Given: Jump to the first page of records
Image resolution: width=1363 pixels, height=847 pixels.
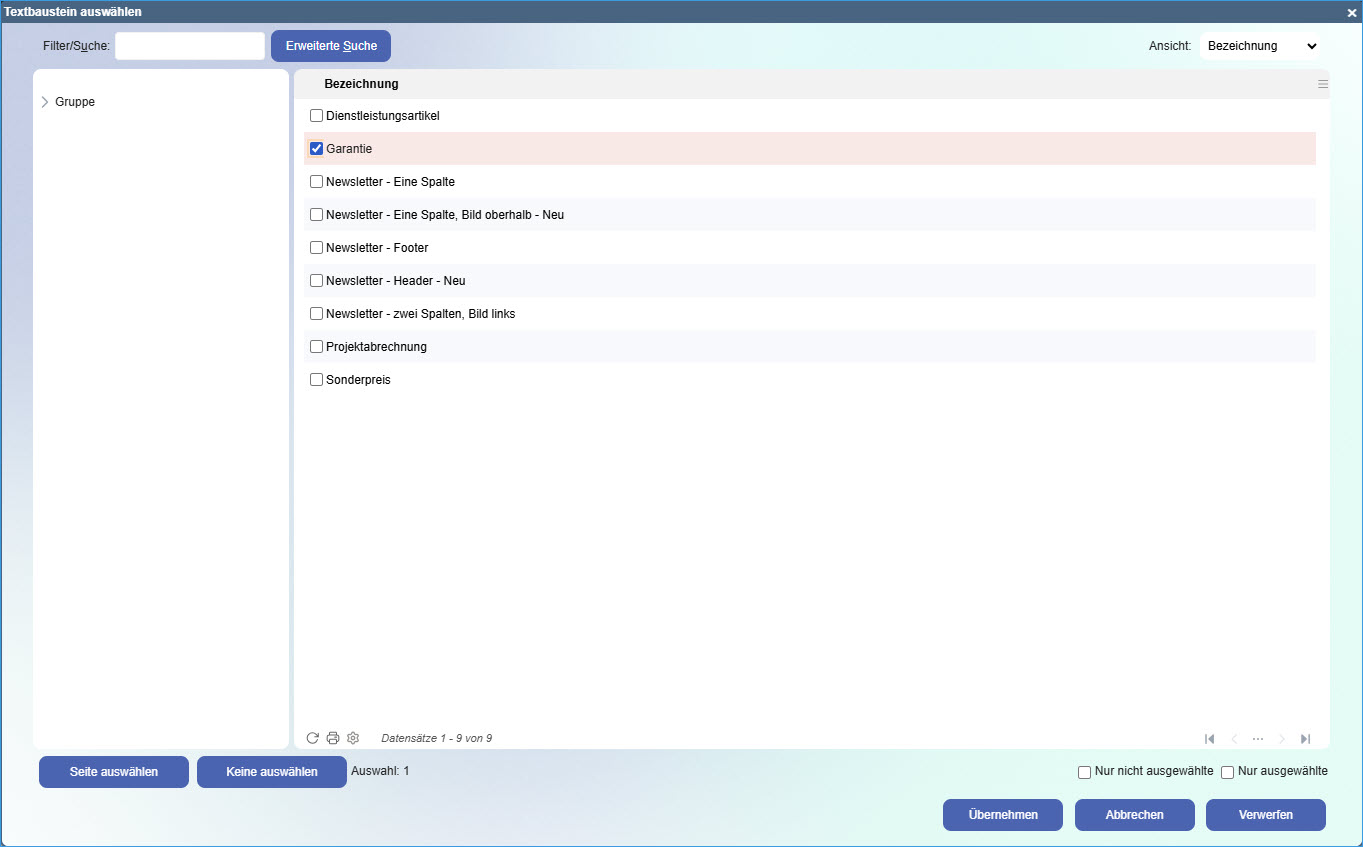Looking at the screenshot, I should click(1210, 739).
